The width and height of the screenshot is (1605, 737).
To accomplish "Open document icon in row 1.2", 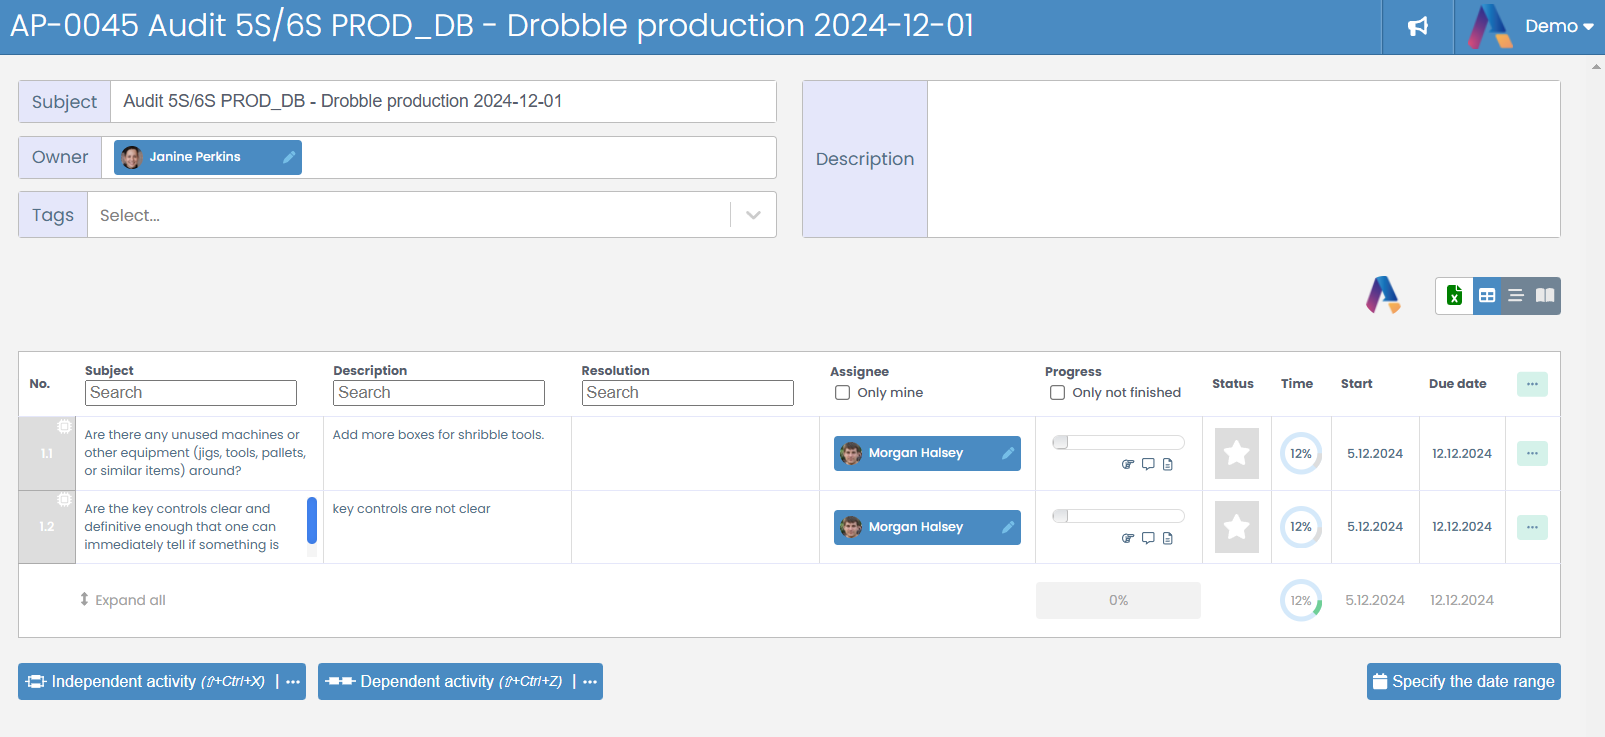I will pyautogui.click(x=1168, y=538).
